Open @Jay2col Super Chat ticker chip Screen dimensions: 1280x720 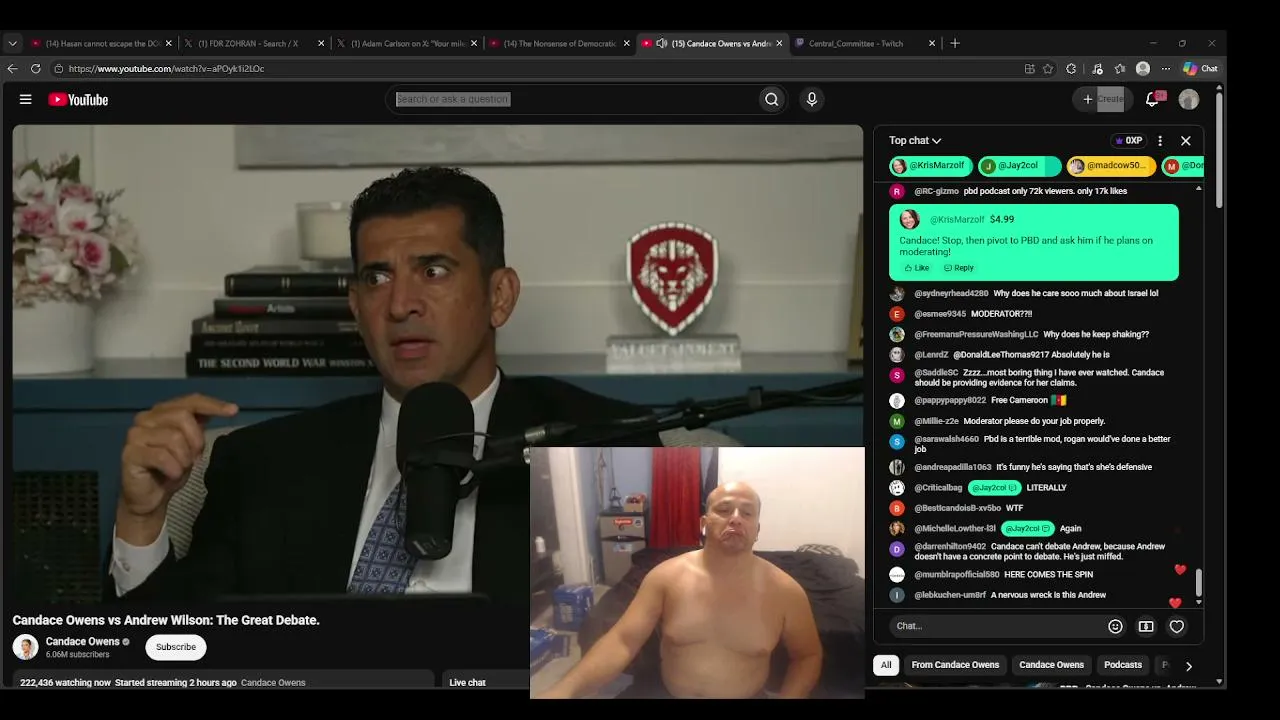[1019, 166]
